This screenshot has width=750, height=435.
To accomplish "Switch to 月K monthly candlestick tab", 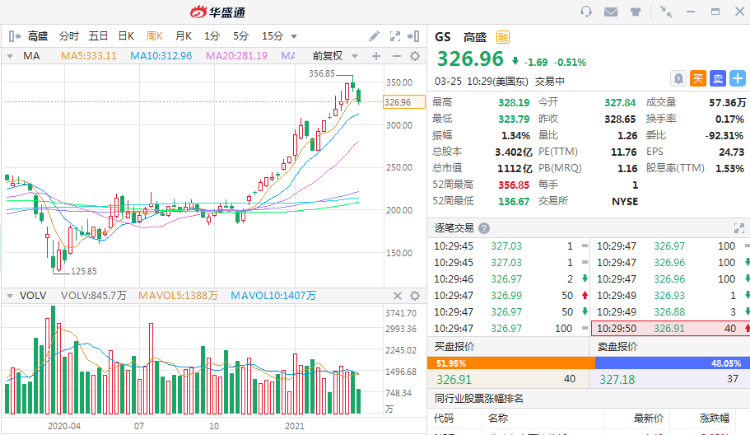I will tap(183, 36).
